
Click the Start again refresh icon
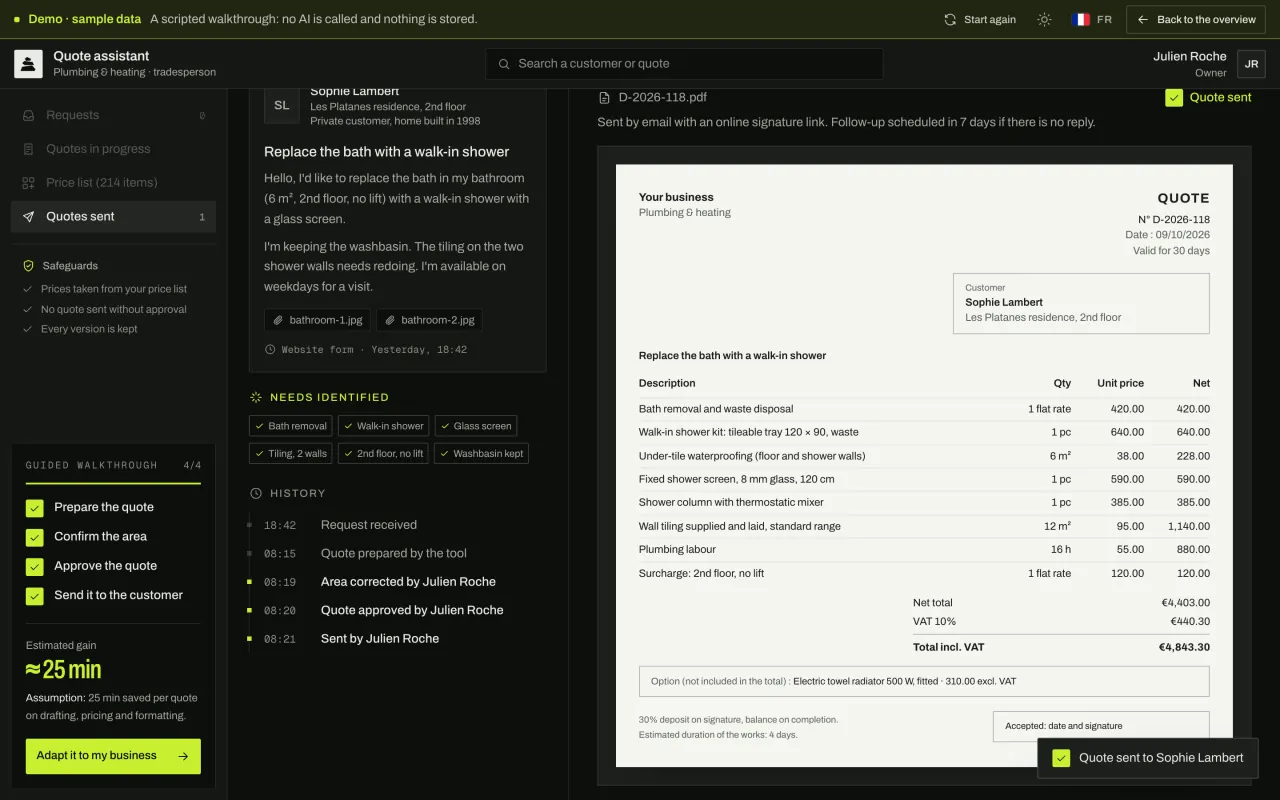pyautogui.click(x=950, y=19)
